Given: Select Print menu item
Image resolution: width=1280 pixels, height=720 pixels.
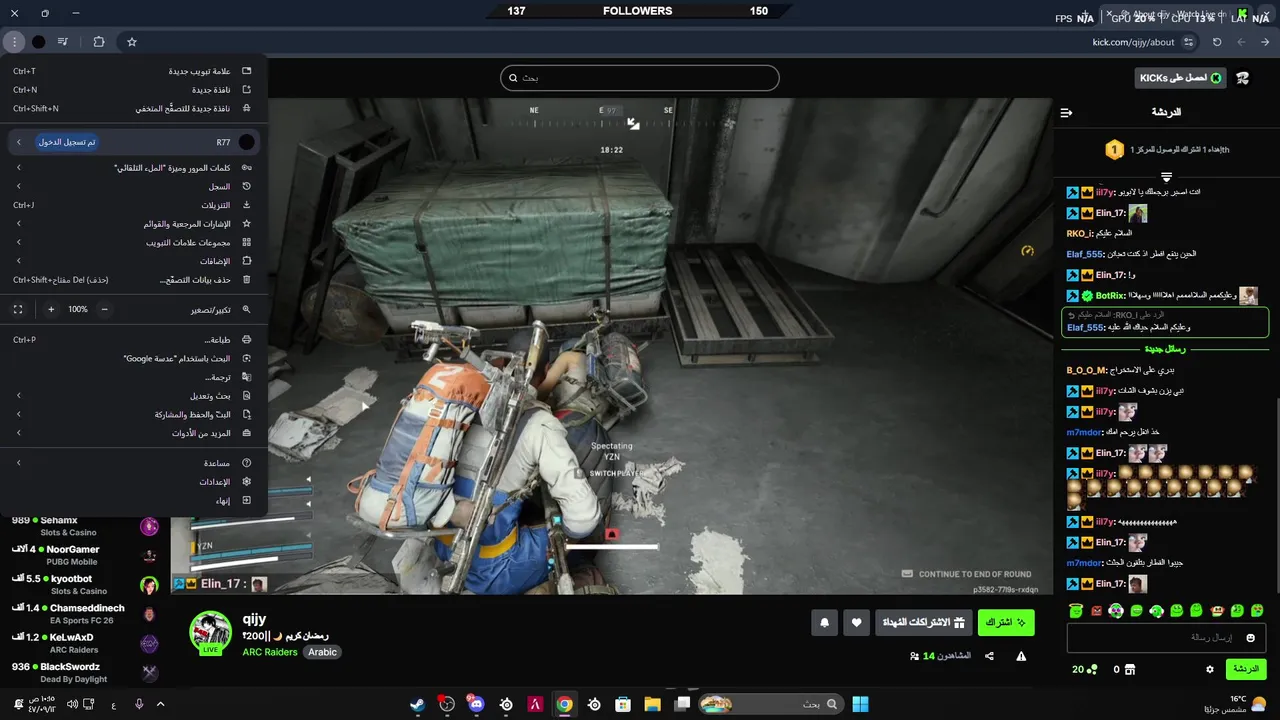Looking at the screenshot, I should (x=134, y=340).
